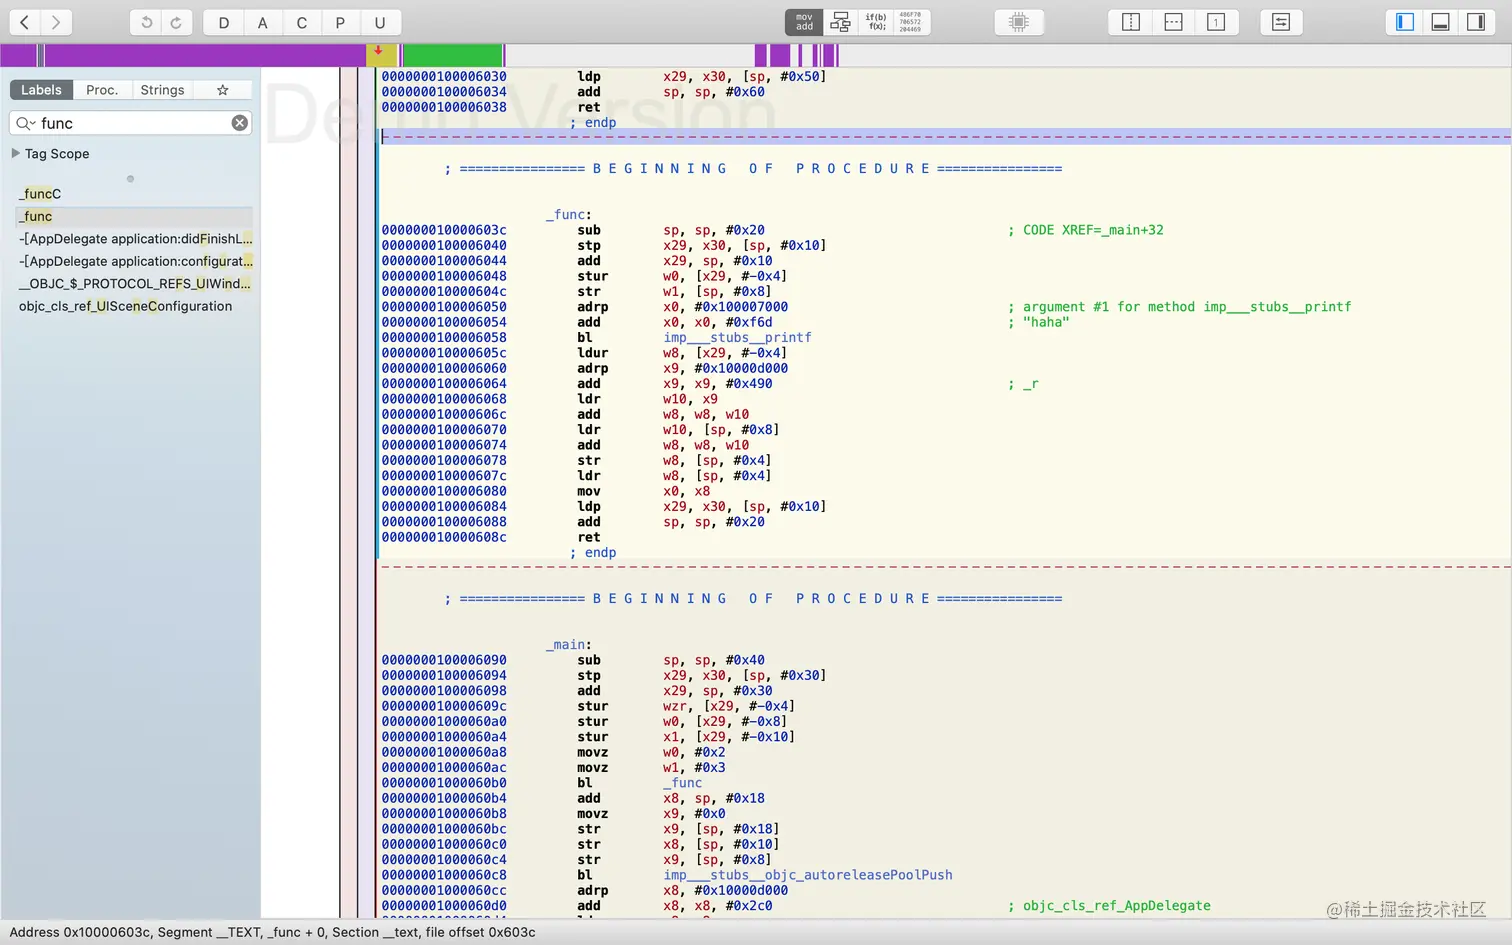
Task: Open the starred bookmarks tab
Action: click(x=223, y=90)
